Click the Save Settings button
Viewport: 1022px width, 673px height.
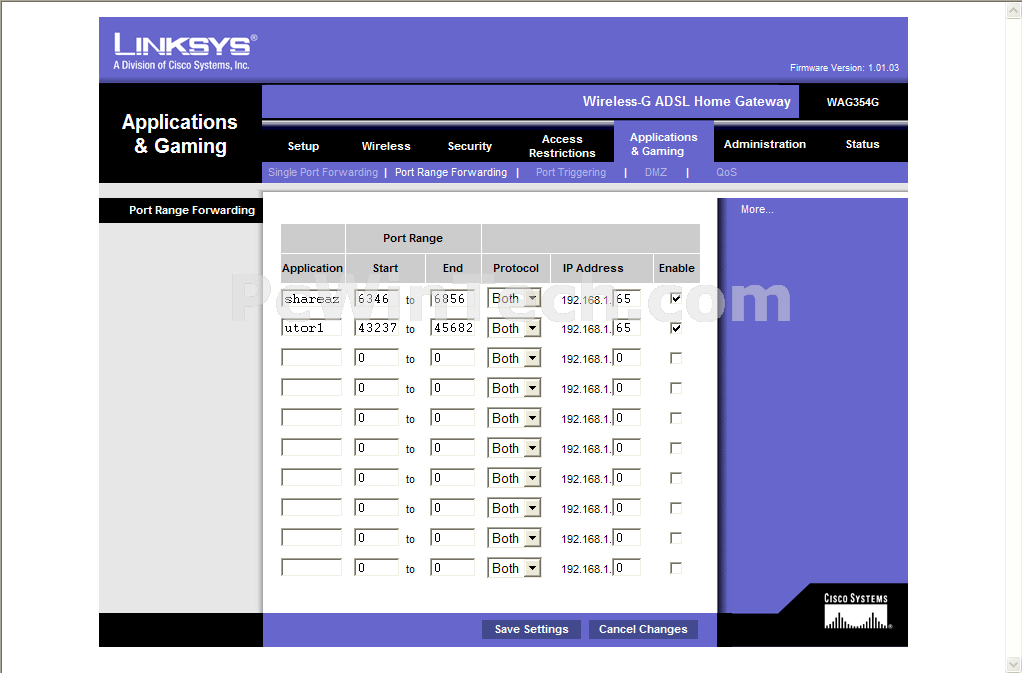[x=531, y=629]
